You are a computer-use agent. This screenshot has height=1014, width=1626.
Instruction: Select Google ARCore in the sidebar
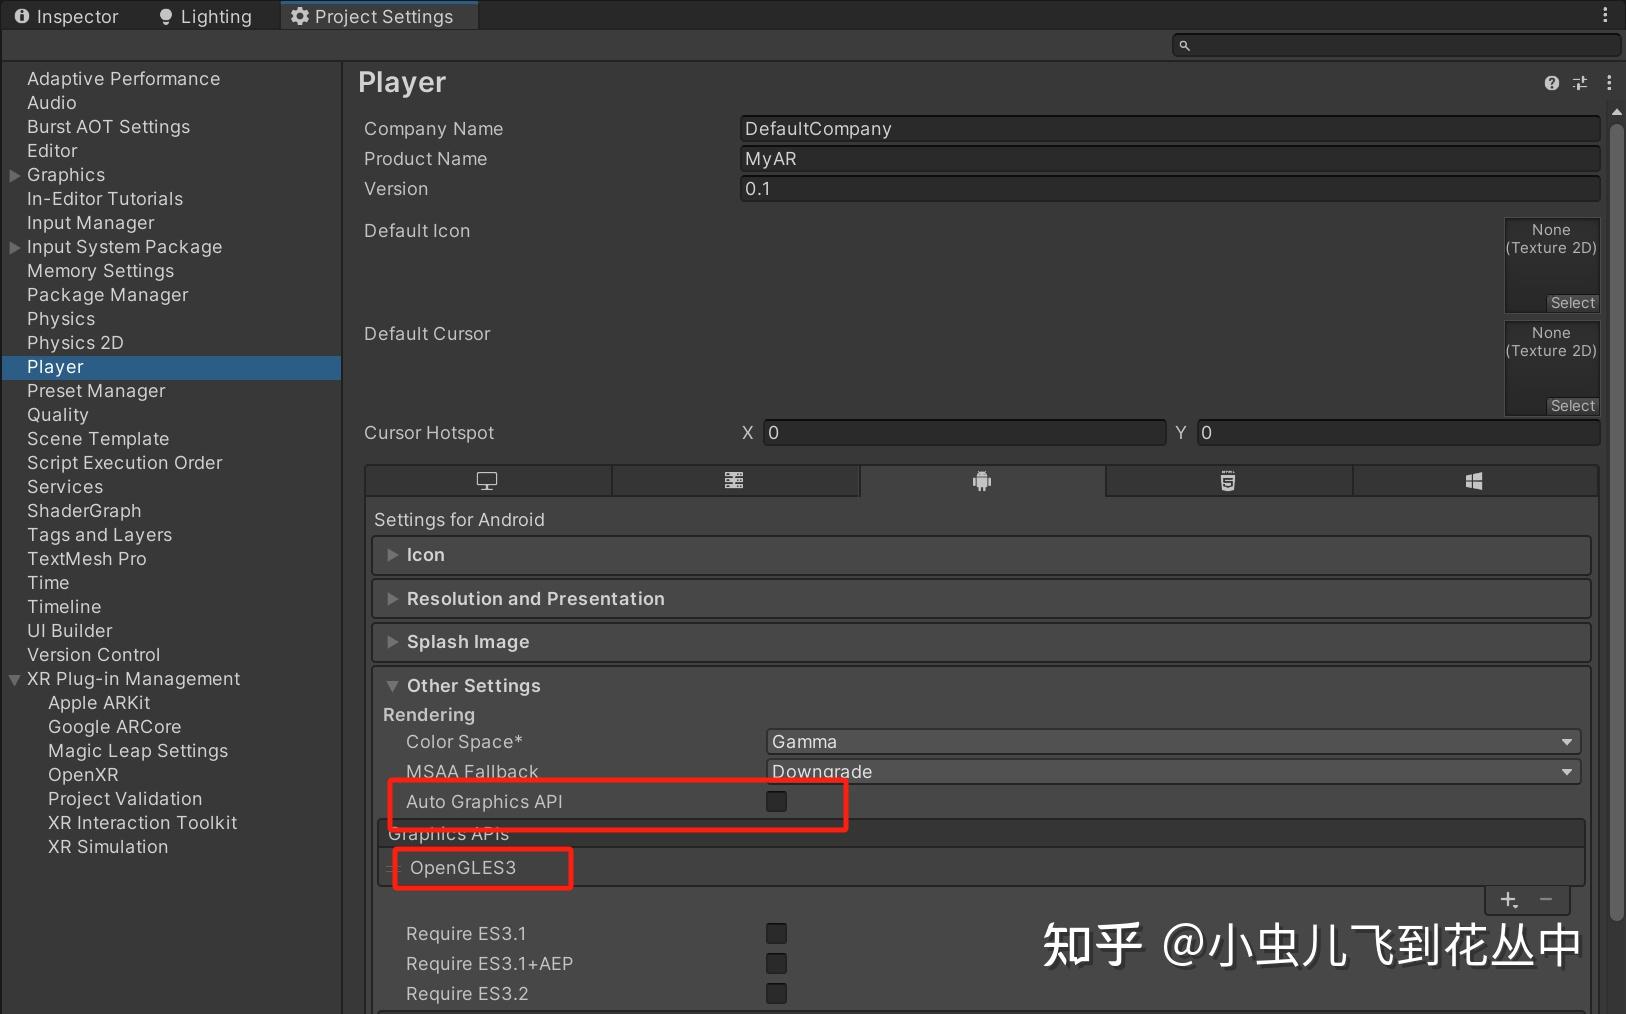(114, 727)
